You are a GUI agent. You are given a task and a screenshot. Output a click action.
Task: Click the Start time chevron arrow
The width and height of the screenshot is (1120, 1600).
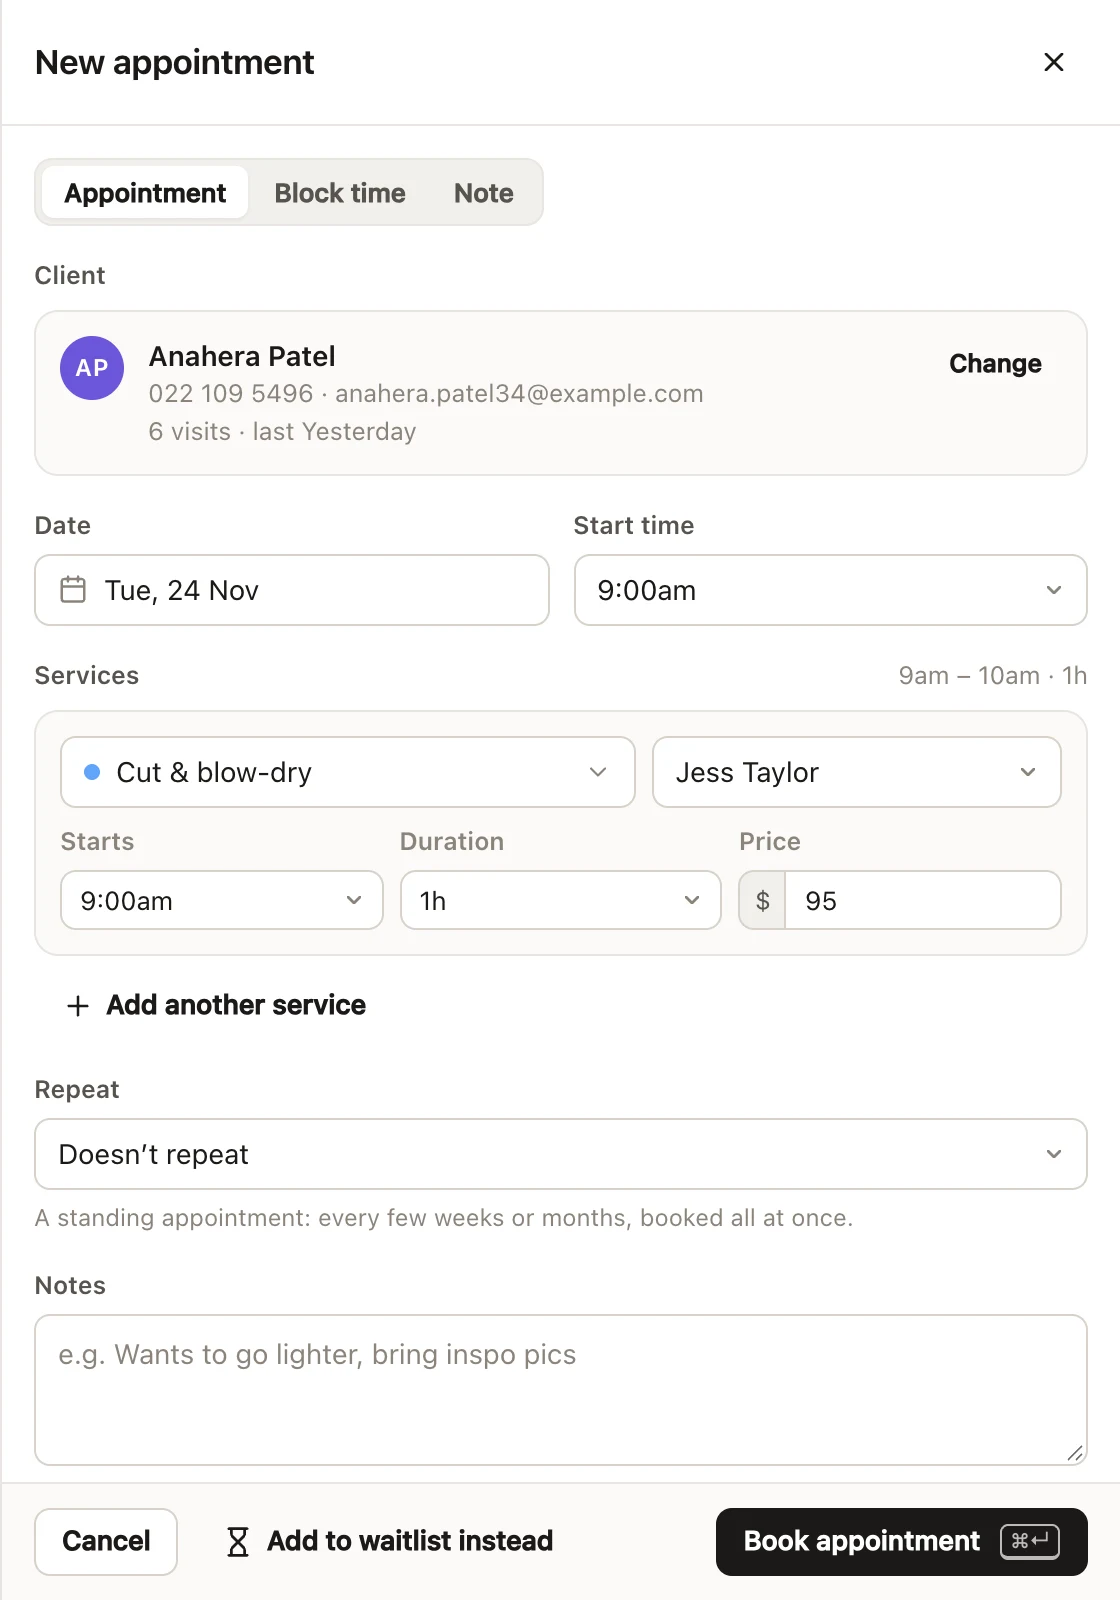[x=1053, y=590]
